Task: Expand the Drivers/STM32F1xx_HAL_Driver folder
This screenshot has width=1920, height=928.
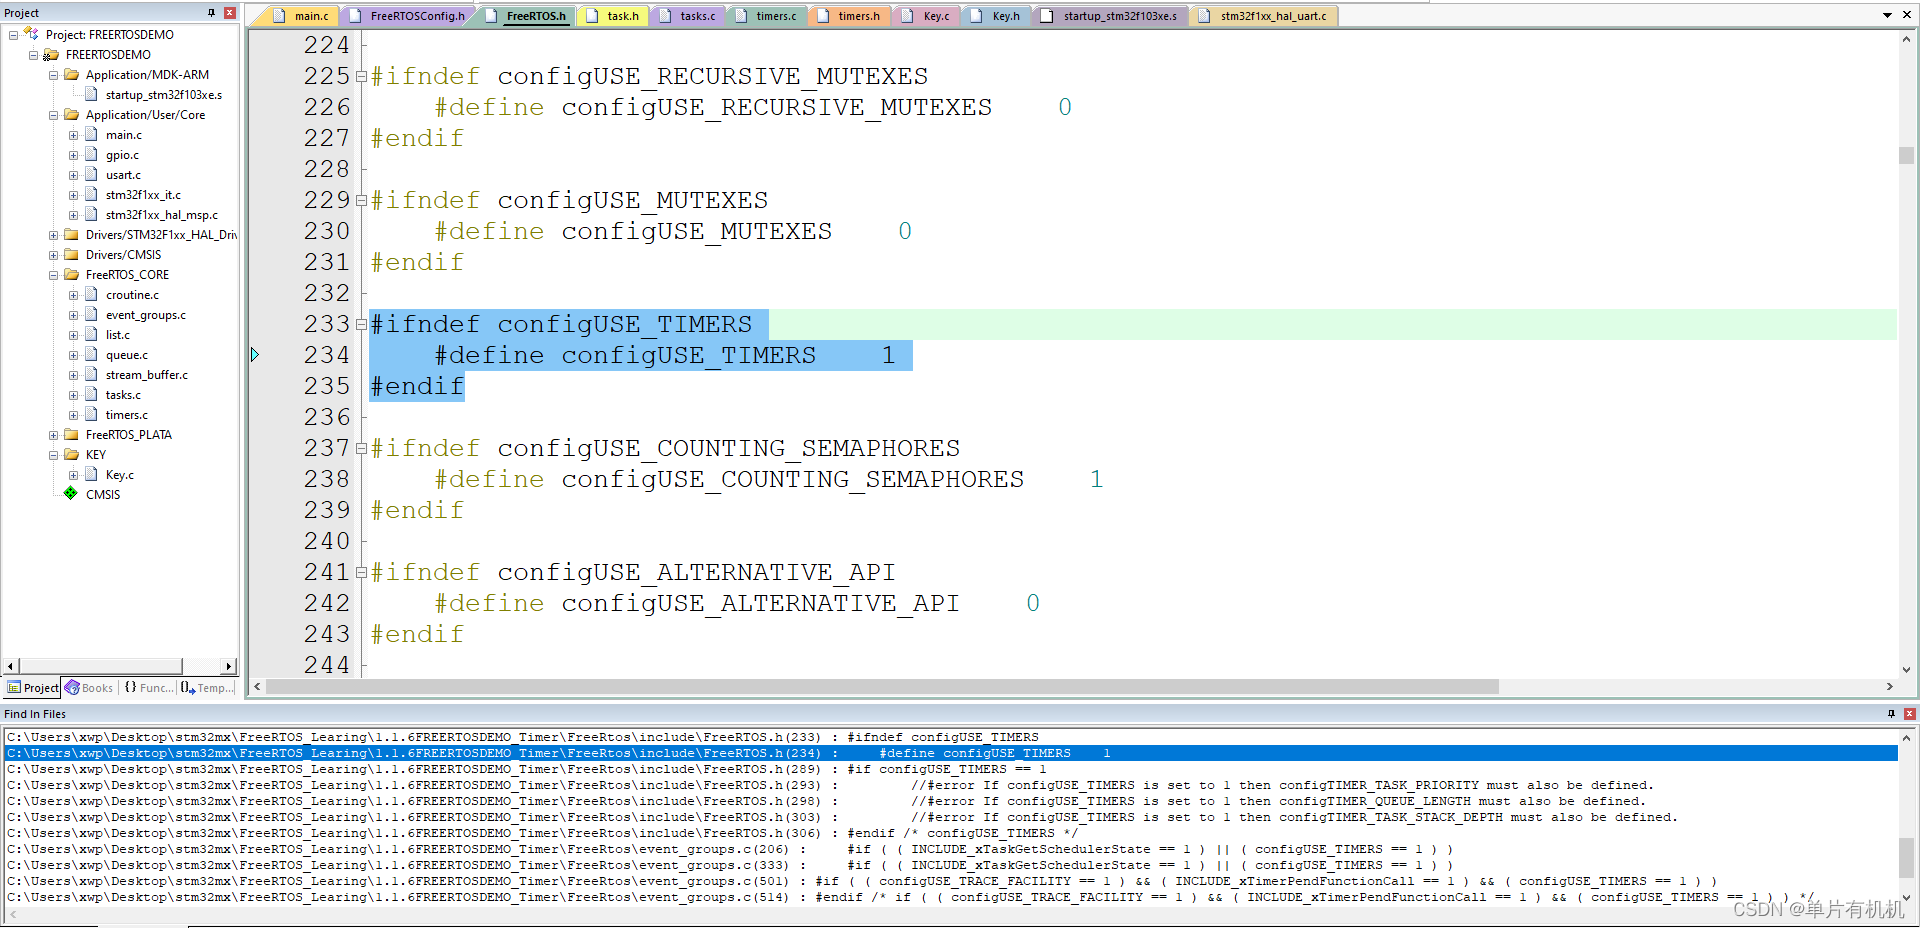Action: [x=53, y=235]
